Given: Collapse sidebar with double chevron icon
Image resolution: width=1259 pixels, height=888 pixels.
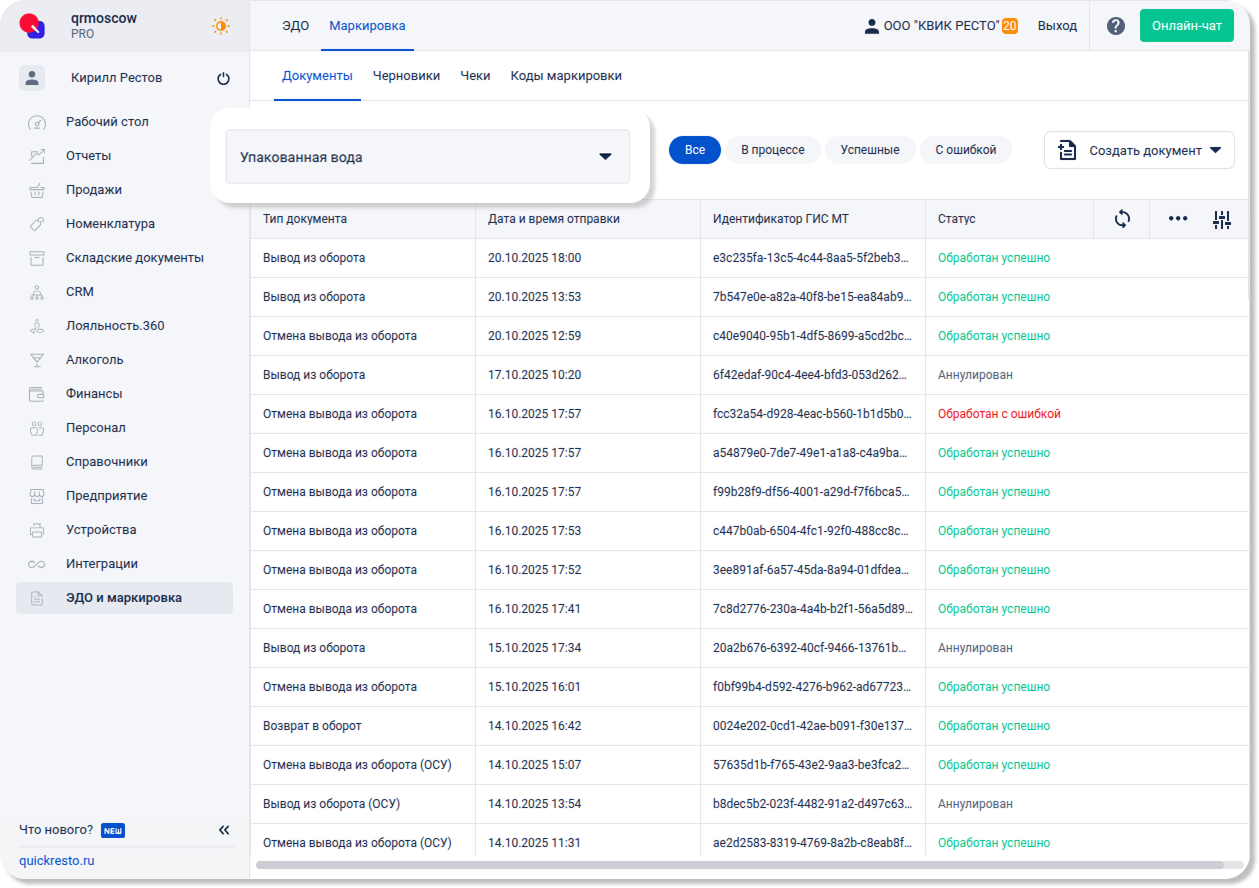Looking at the screenshot, I should click(x=224, y=830).
